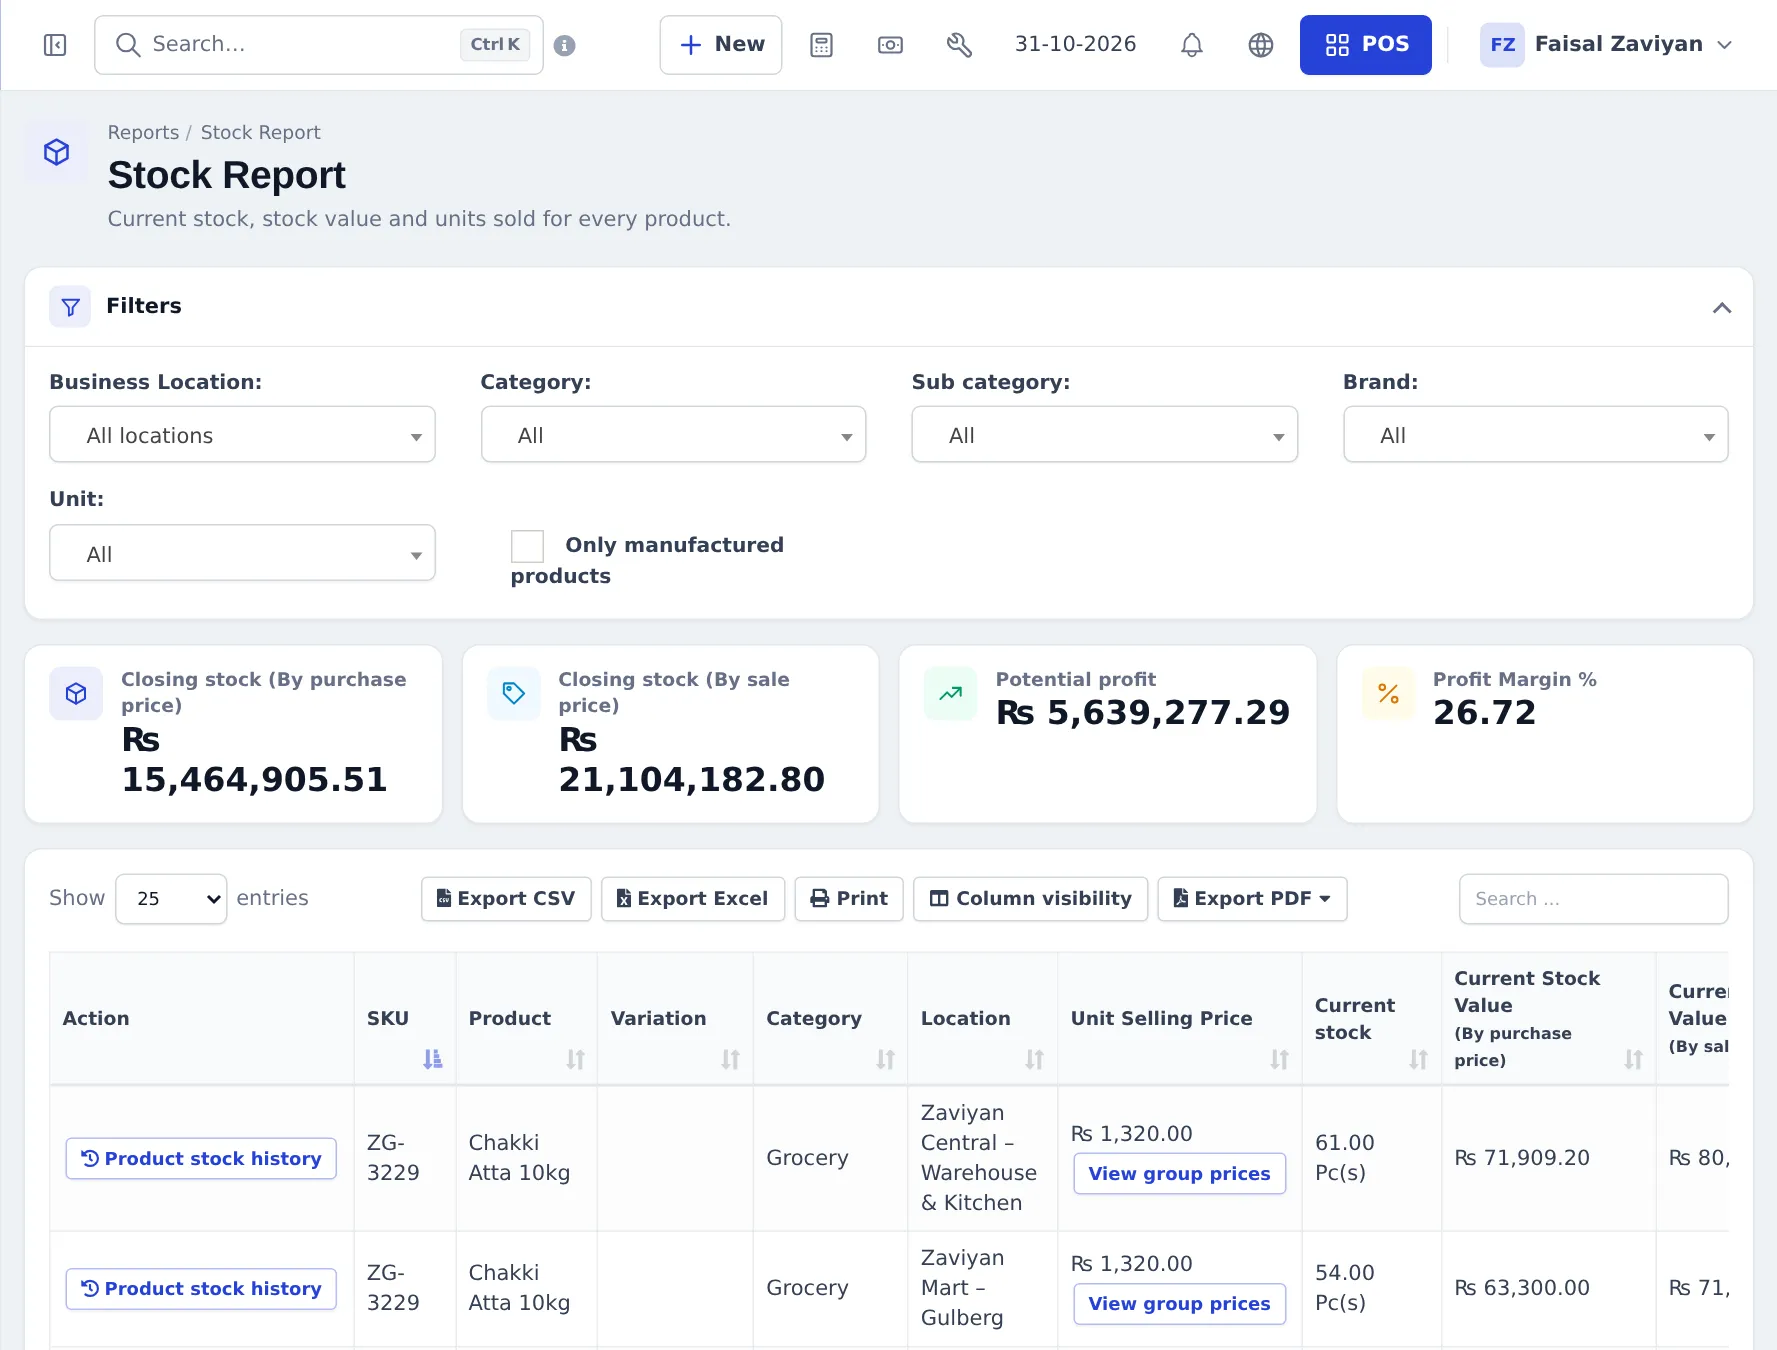Open the Category filter dropdown
This screenshot has width=1777, height=1350.
pyautogui.click(x=673, y=434)
